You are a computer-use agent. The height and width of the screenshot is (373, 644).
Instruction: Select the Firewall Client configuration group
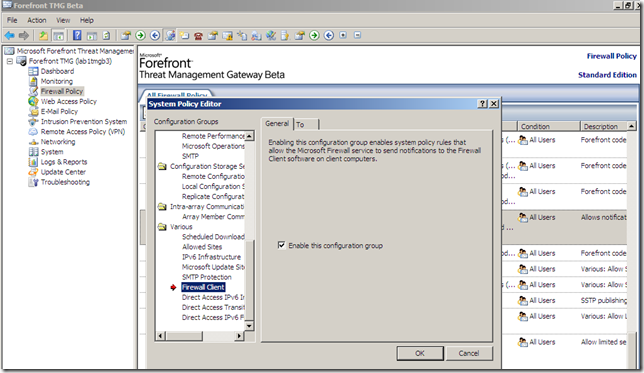203,287
